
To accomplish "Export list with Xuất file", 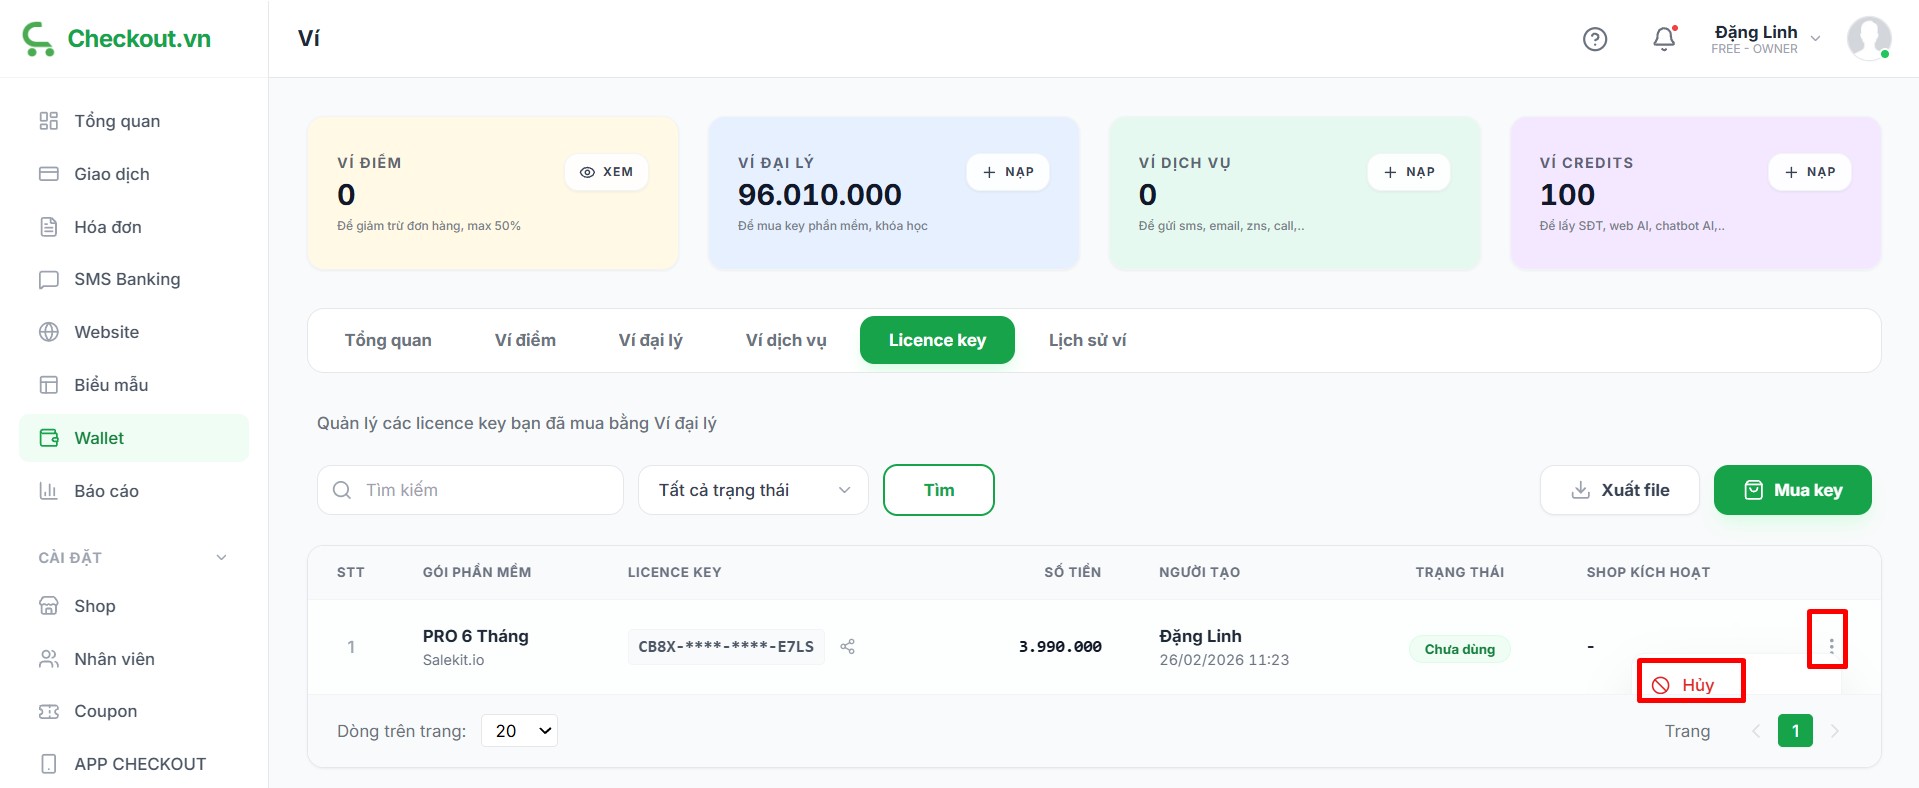I will [1619, 490].
